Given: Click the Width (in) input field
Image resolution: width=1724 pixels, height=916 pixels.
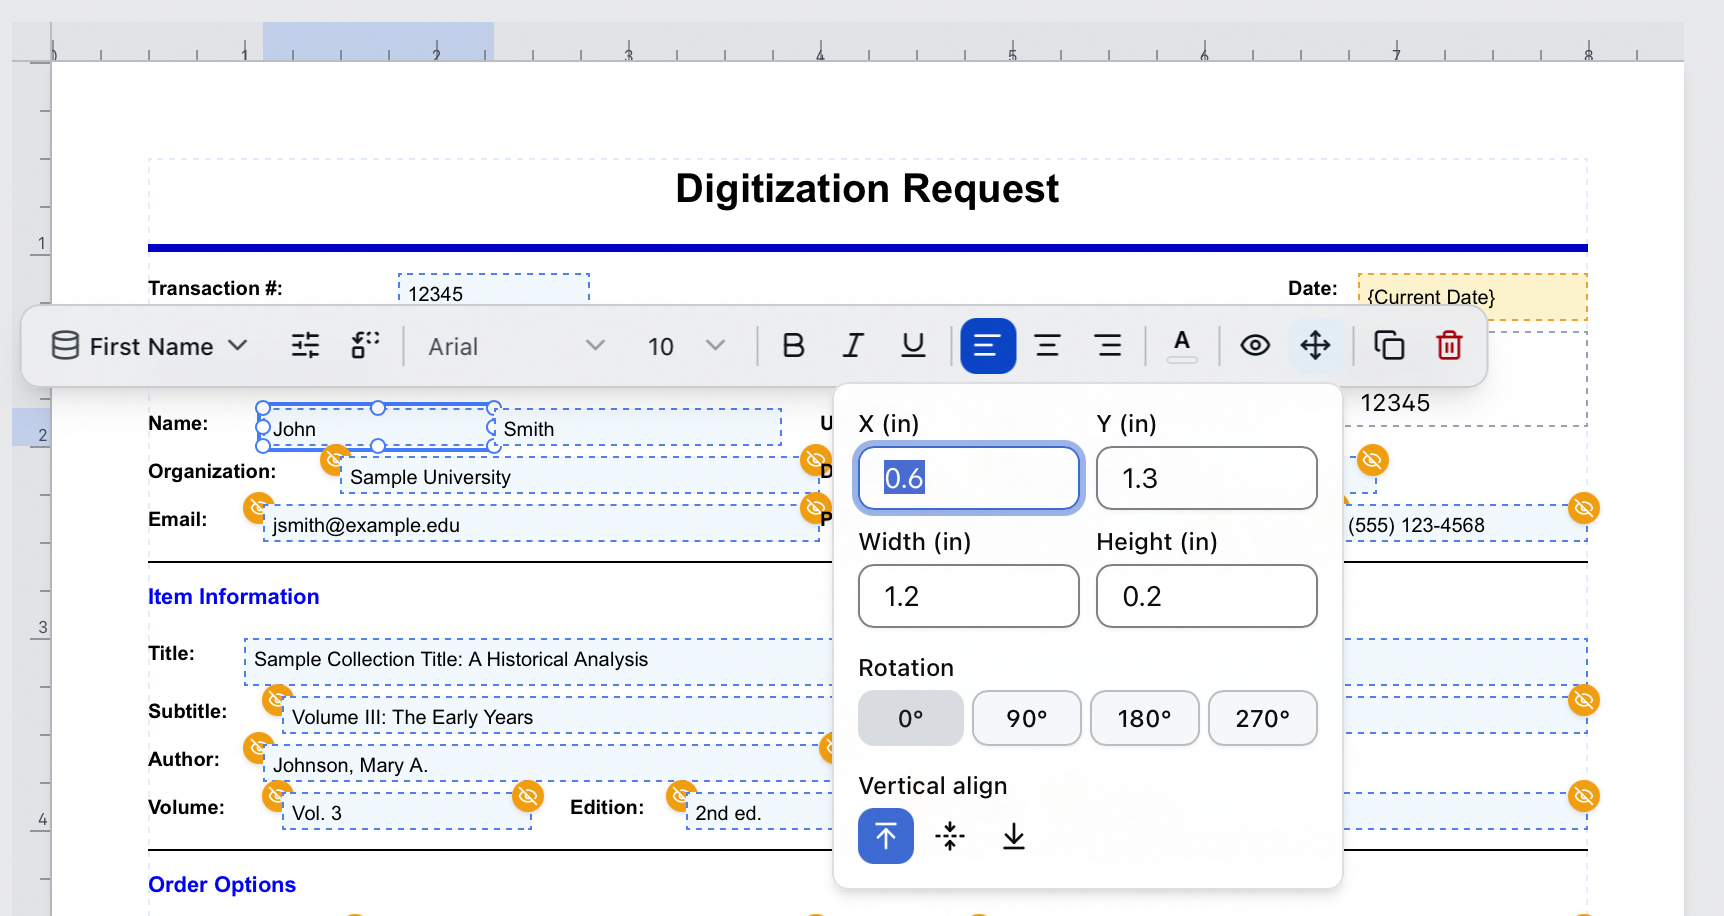Looking at the screenshot, I should click(969, 596).
